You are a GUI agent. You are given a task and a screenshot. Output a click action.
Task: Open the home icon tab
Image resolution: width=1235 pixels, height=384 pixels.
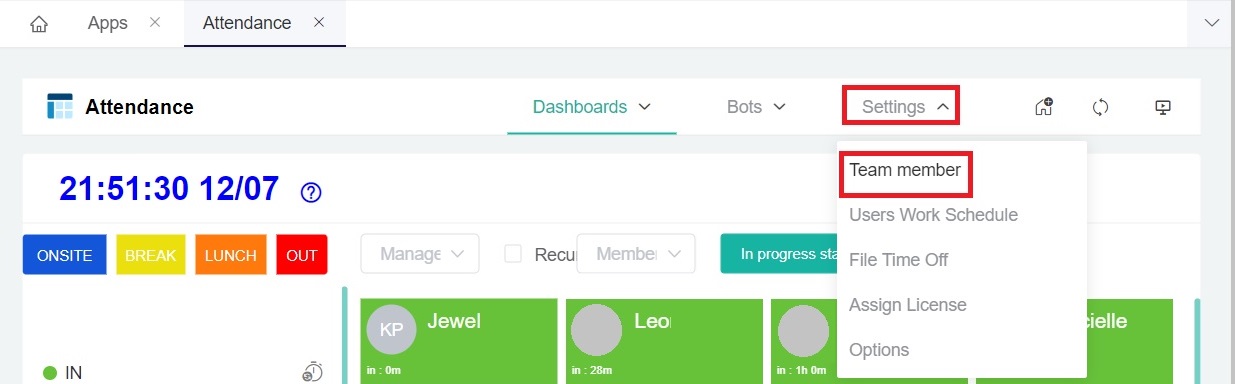coord(39,23)
